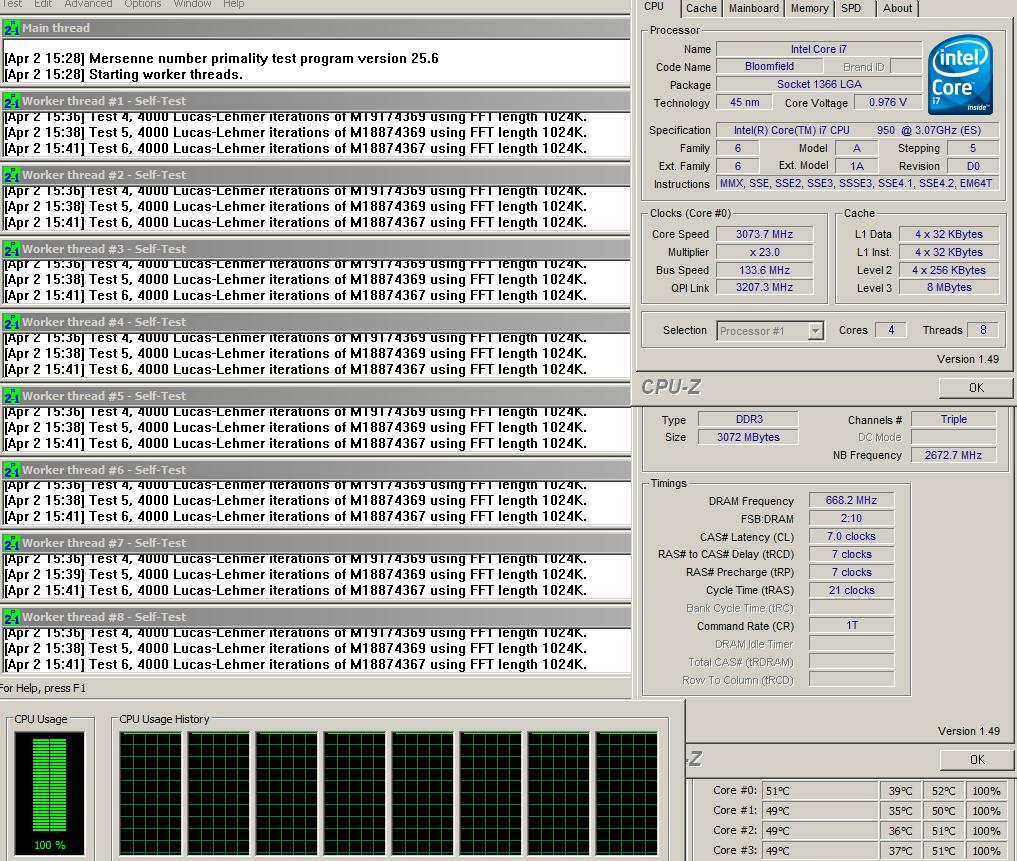Click the Worker thread #4 window icon
The height and width of the screenshot is (861, 1017).
(11, 322)
